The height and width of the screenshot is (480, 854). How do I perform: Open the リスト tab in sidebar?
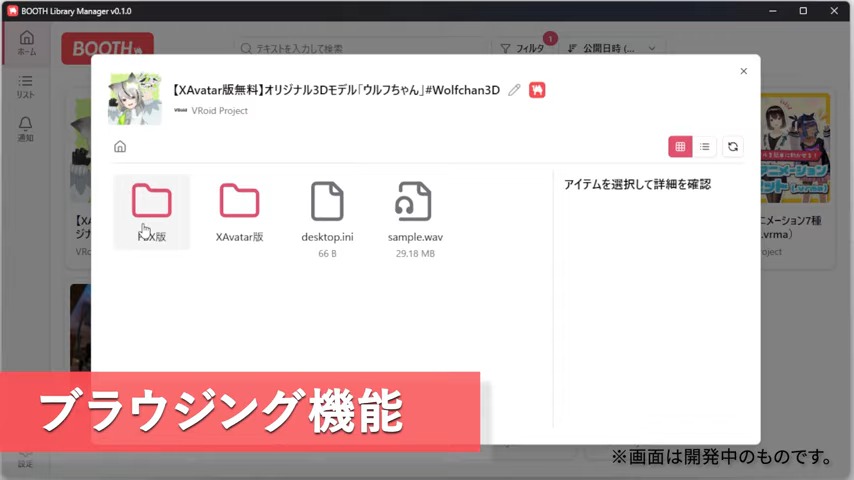(26, 87)
